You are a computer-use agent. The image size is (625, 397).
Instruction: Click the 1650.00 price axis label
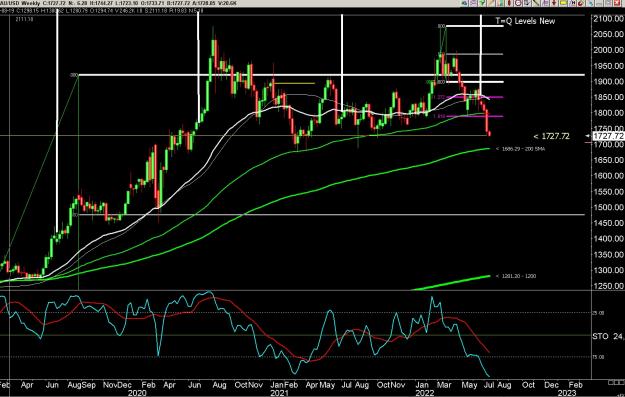click(x=608, y=160)
